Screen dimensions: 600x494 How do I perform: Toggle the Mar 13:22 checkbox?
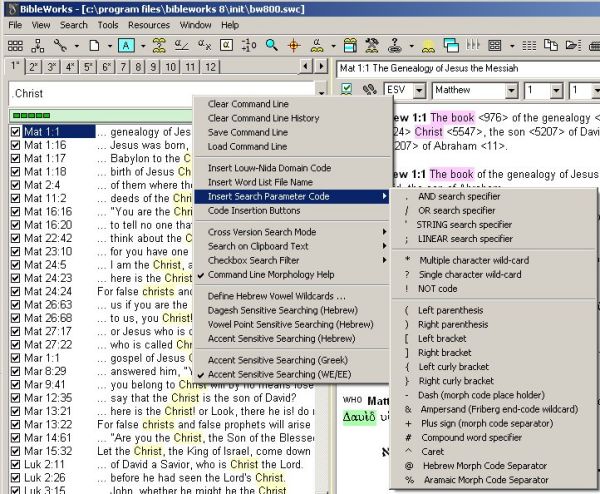[15, 425]
